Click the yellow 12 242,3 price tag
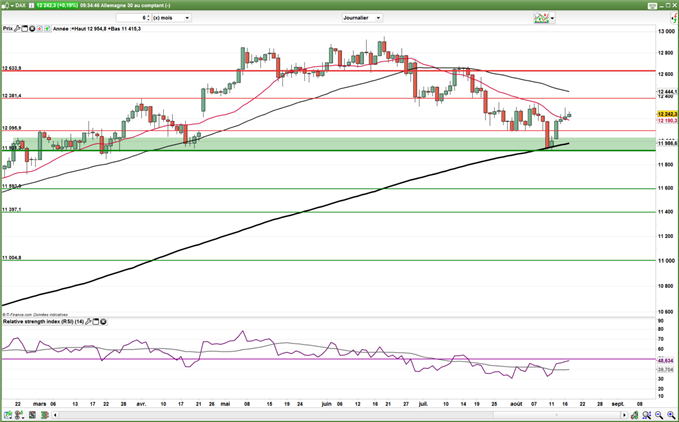The width and height of the screenshot is (679, 422). coord(667,114)
